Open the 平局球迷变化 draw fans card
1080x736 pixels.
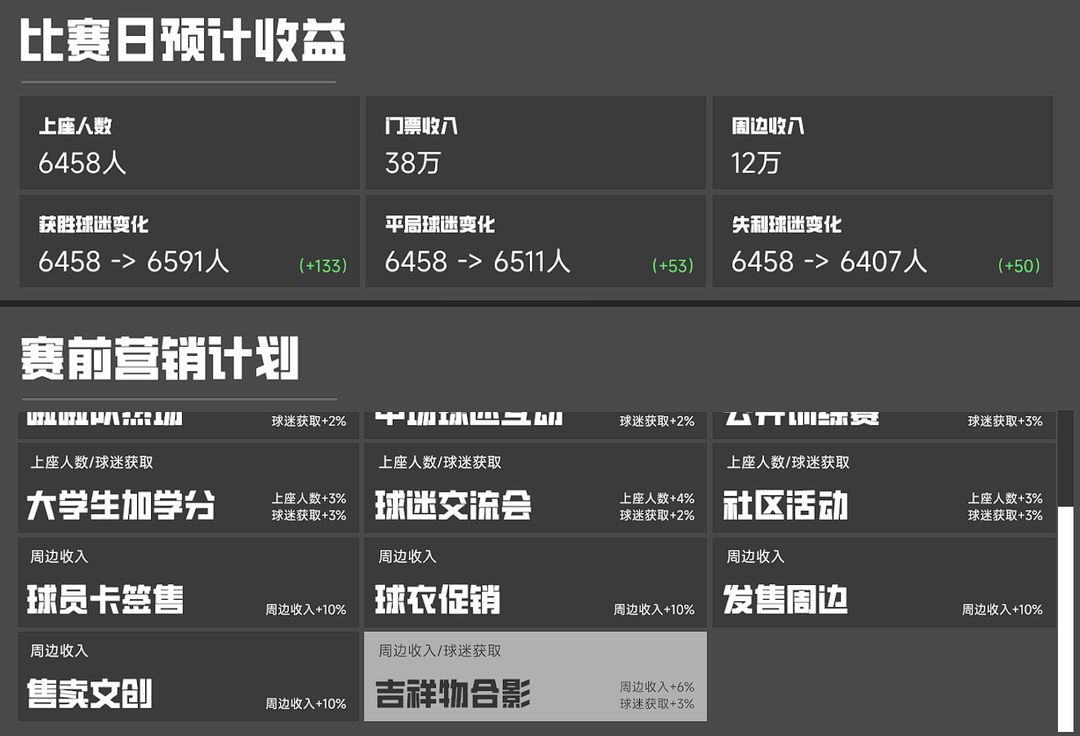click(x=535, y=241)
